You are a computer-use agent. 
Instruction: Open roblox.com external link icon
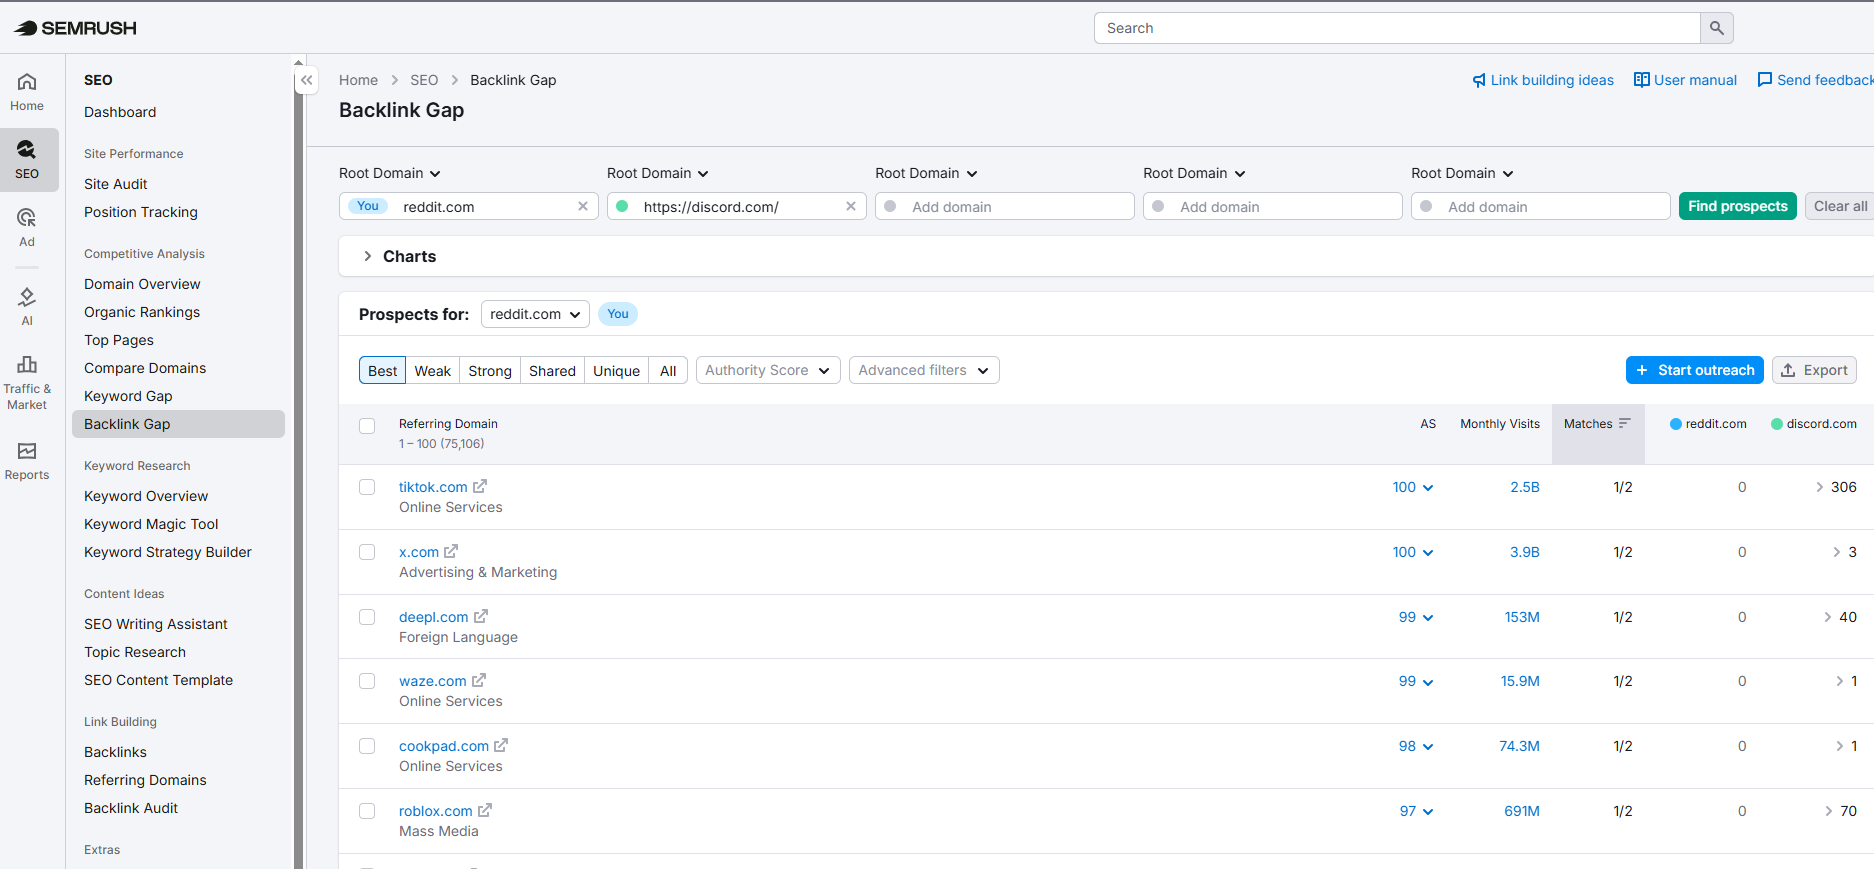click(485, 810)
